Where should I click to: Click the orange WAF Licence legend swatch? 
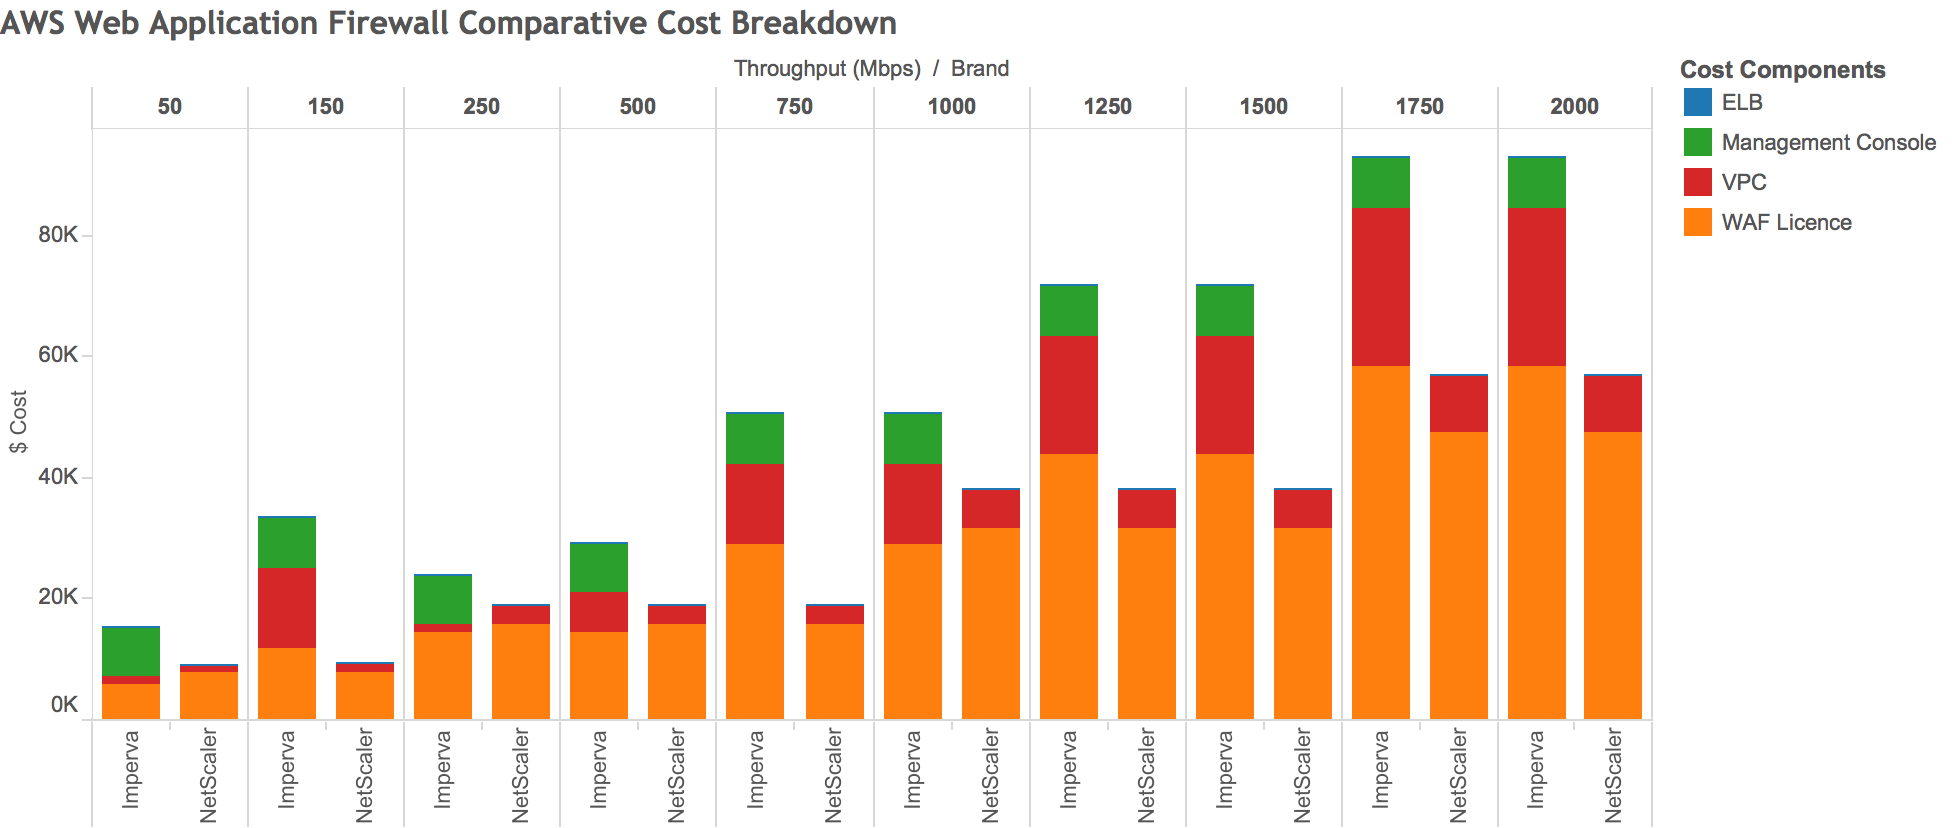click(x=1697, y=222)
